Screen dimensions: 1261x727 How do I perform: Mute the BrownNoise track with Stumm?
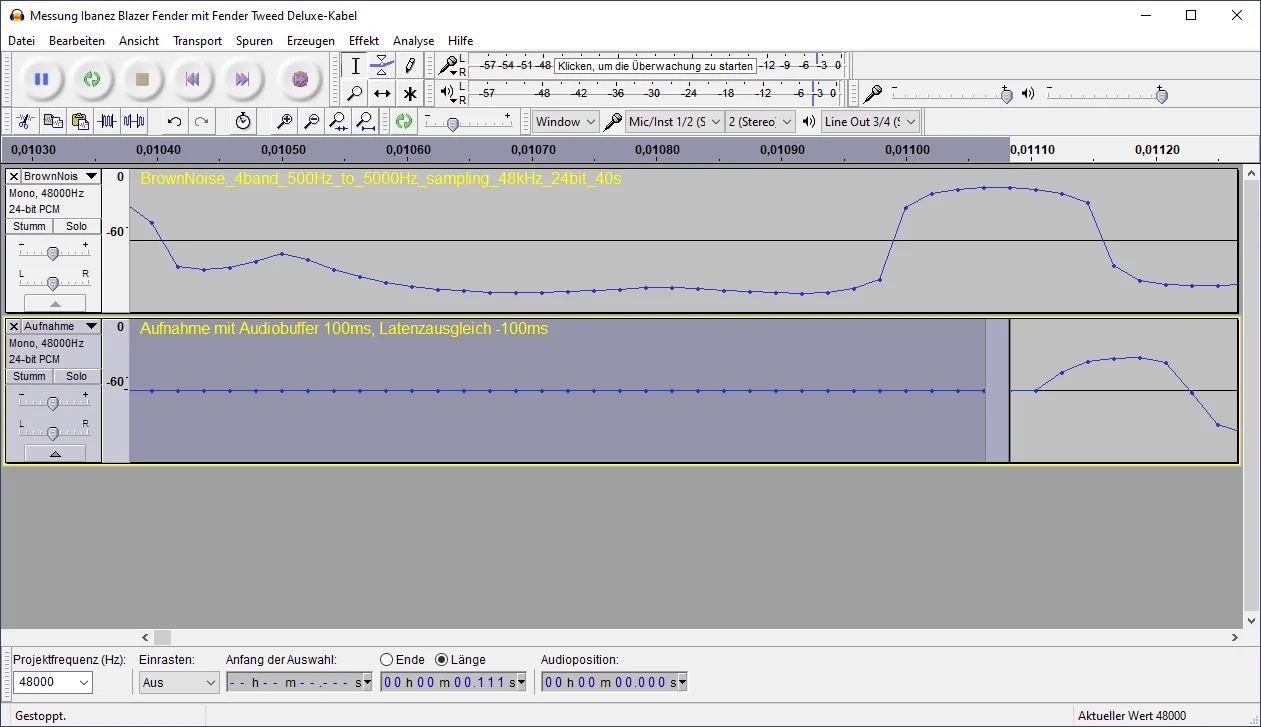(29, 226)
